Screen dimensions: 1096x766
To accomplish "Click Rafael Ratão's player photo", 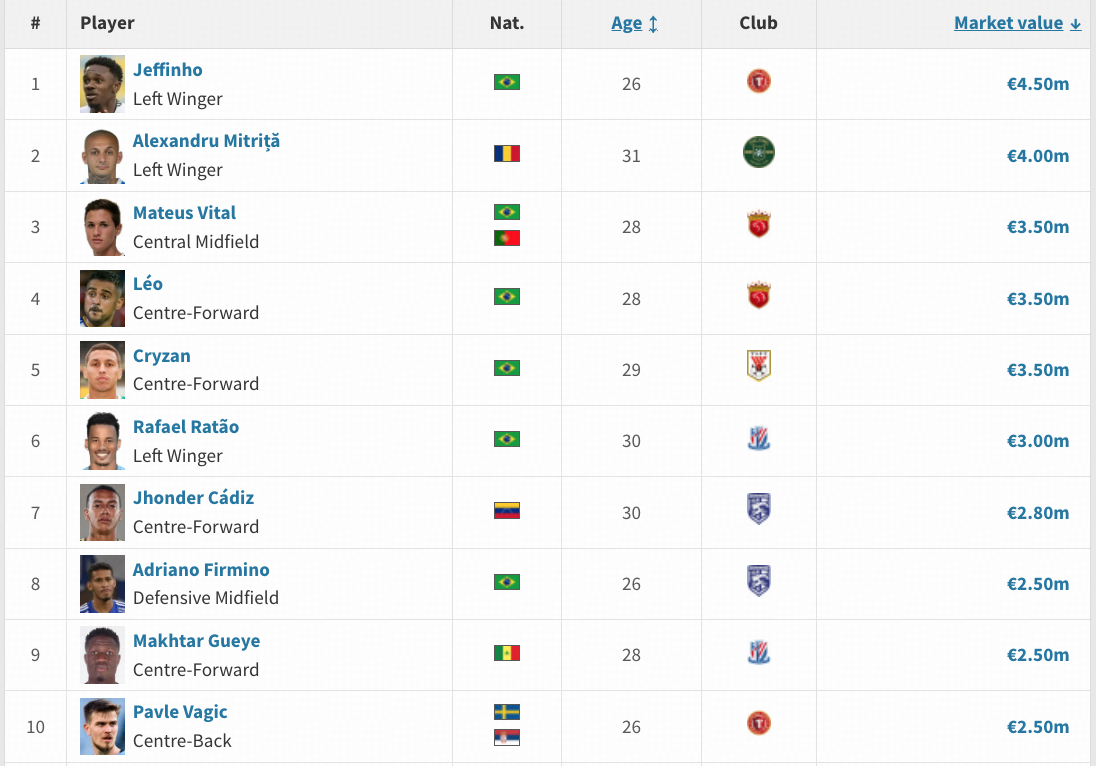I will point(102,441).
